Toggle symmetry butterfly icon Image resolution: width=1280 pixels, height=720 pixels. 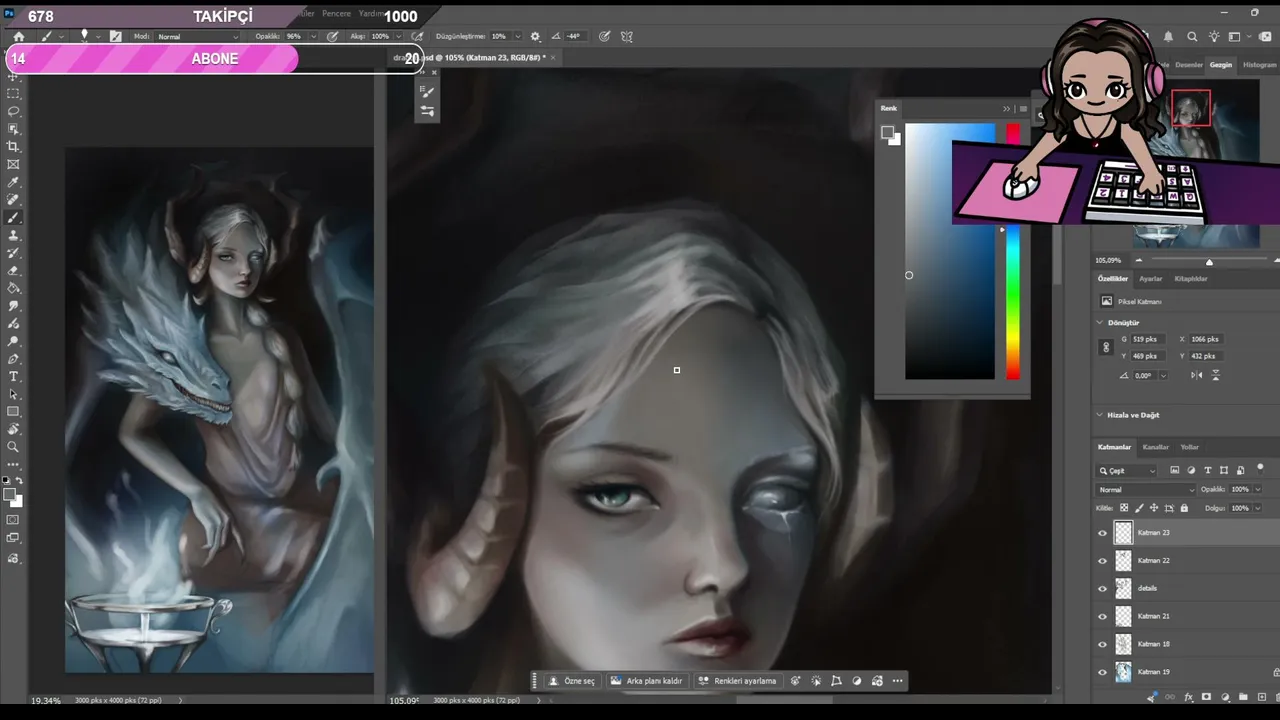pyautogui.click(x=627, y=36)
